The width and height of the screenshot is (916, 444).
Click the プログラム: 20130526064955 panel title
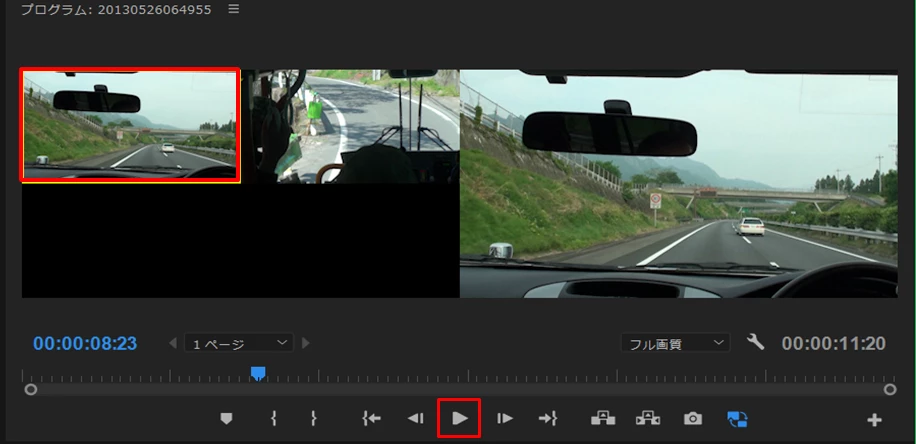[x=116, y=10]
